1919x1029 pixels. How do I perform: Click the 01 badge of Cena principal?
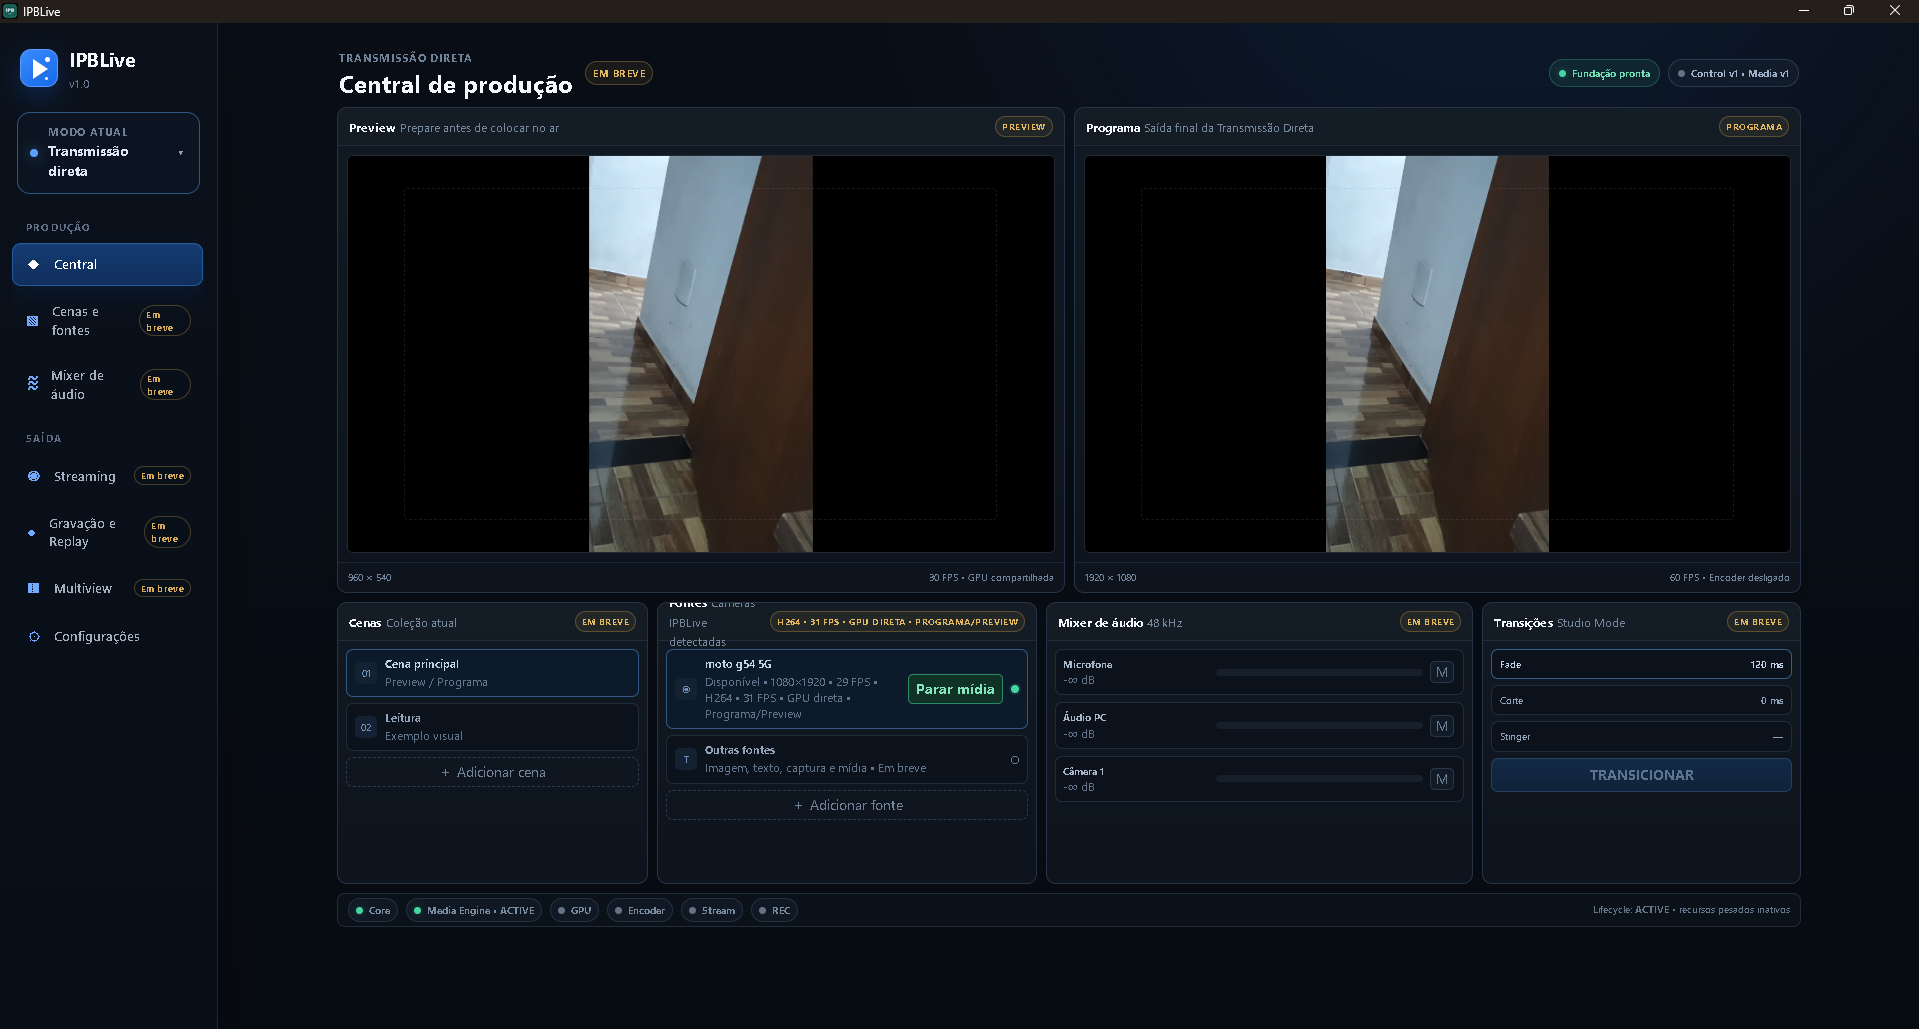click(x=366, y=673)
